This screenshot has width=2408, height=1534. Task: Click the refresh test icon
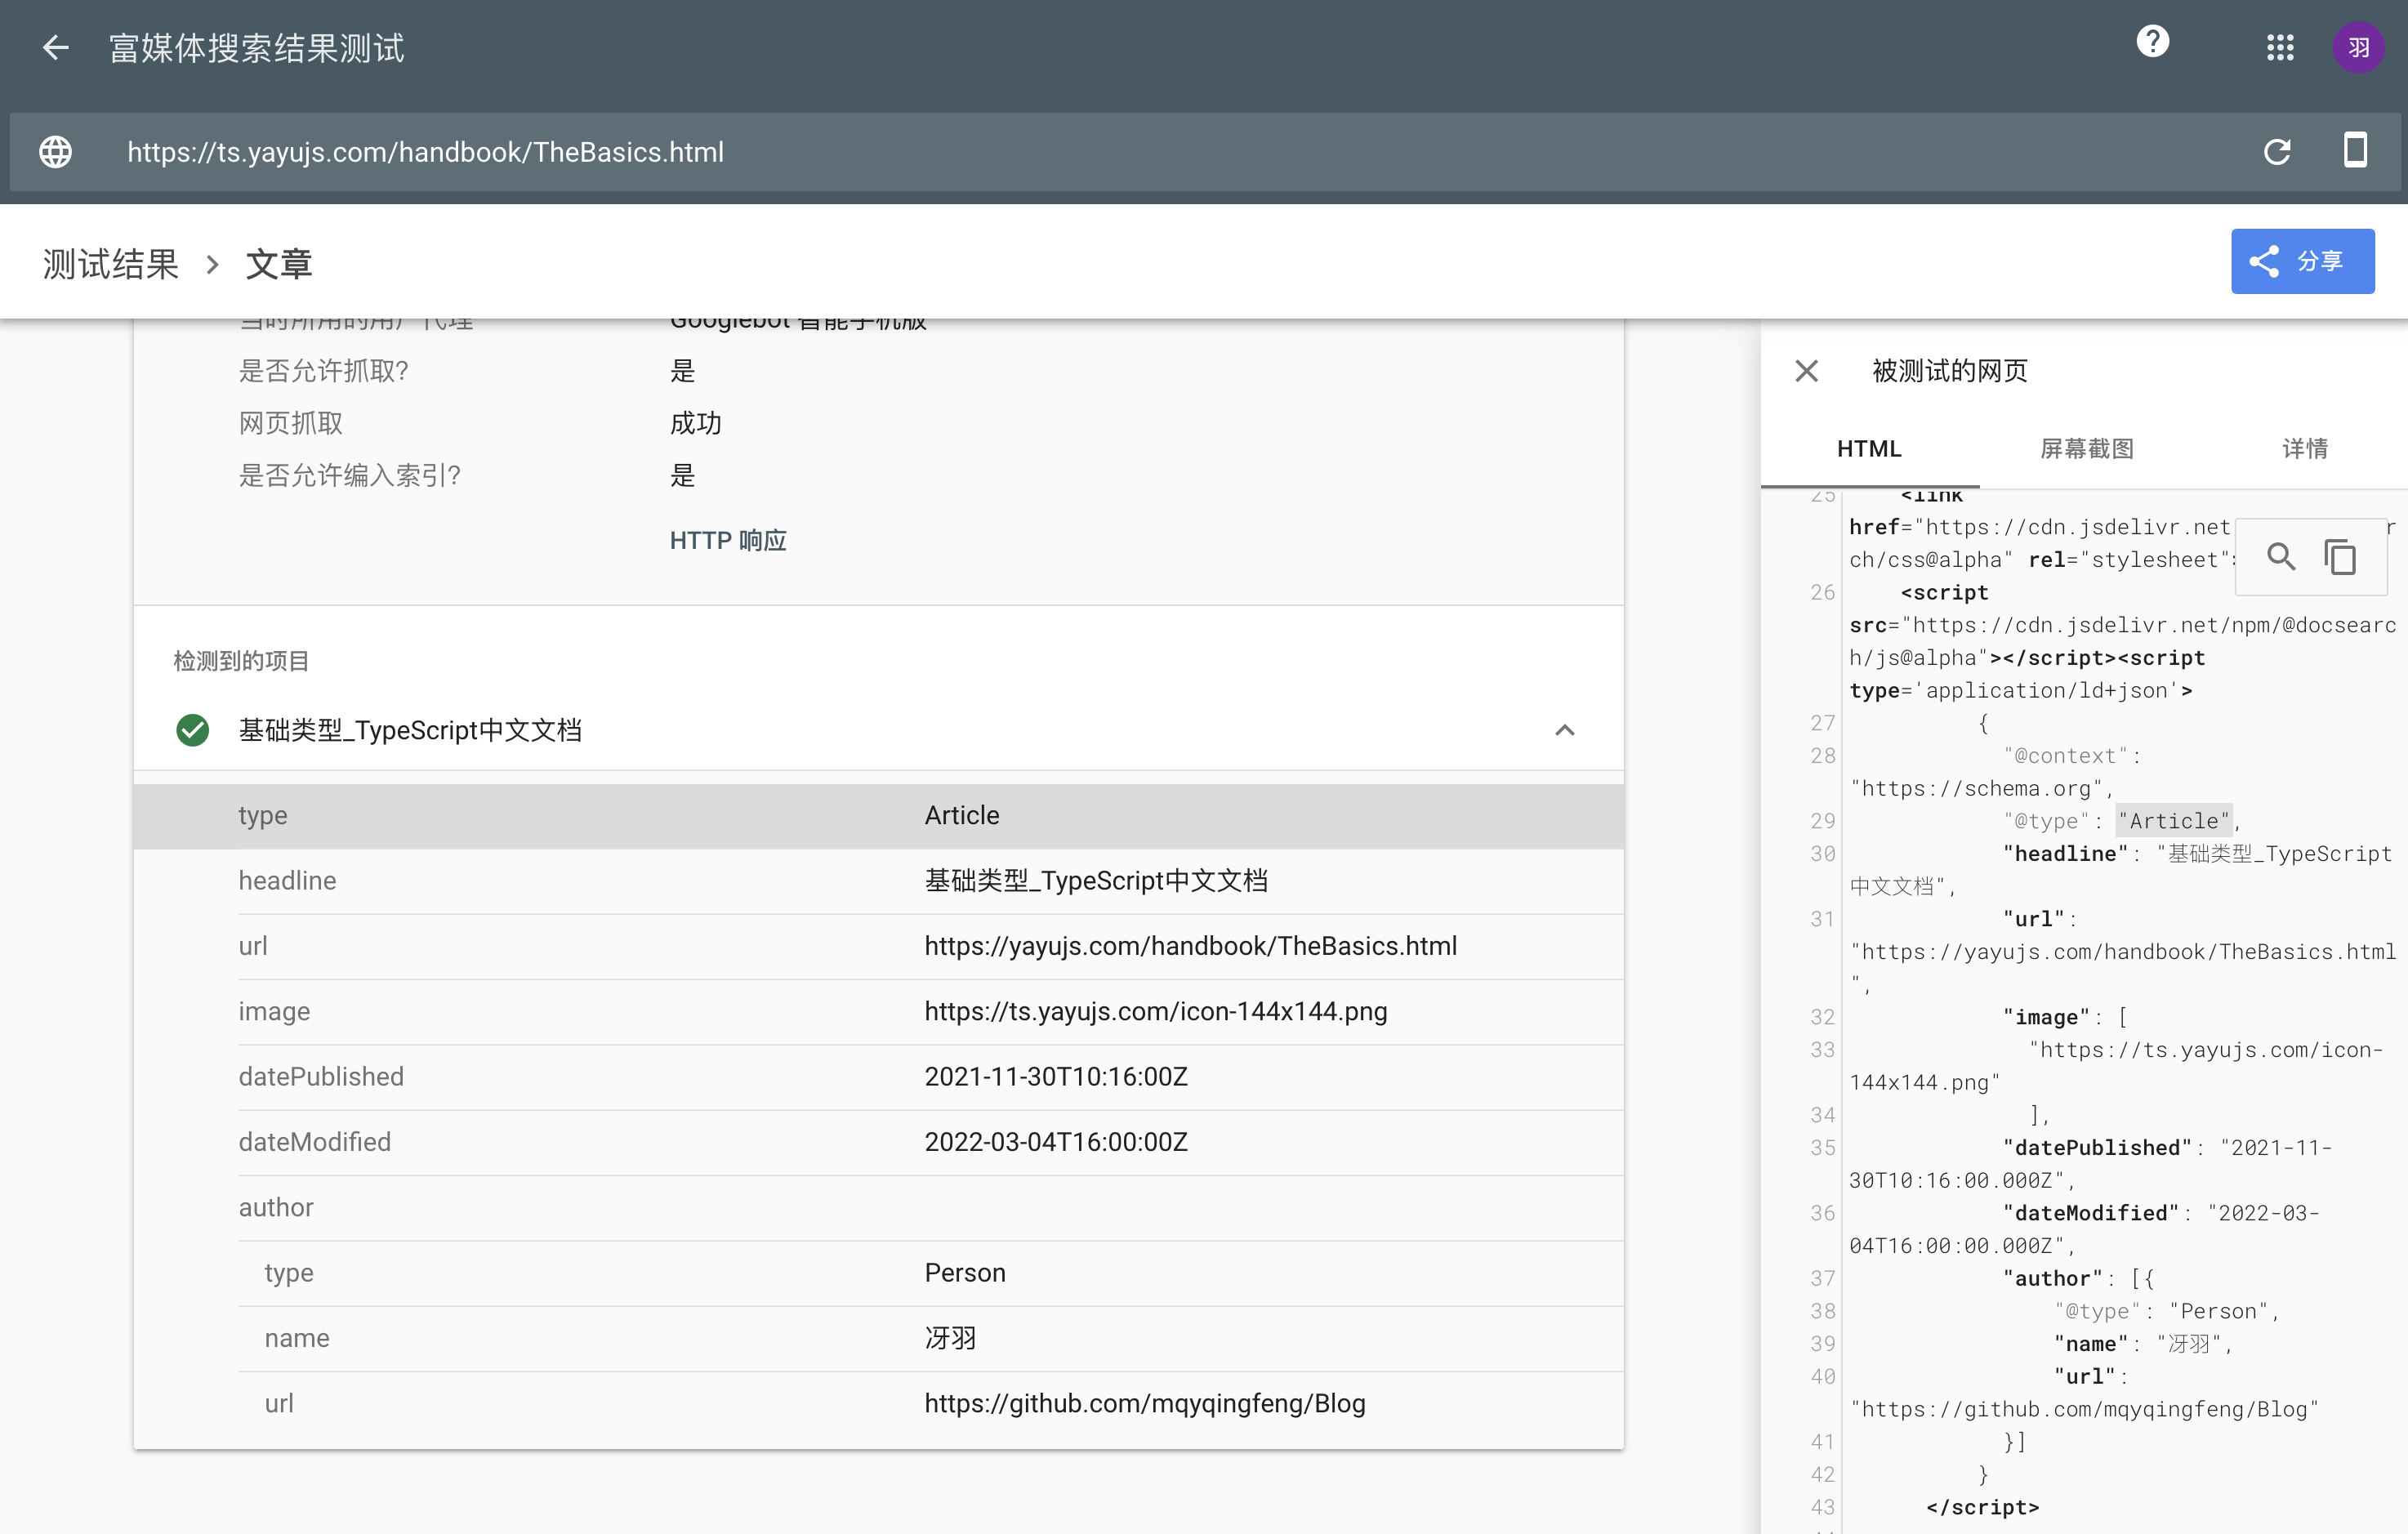[2277, 152]
